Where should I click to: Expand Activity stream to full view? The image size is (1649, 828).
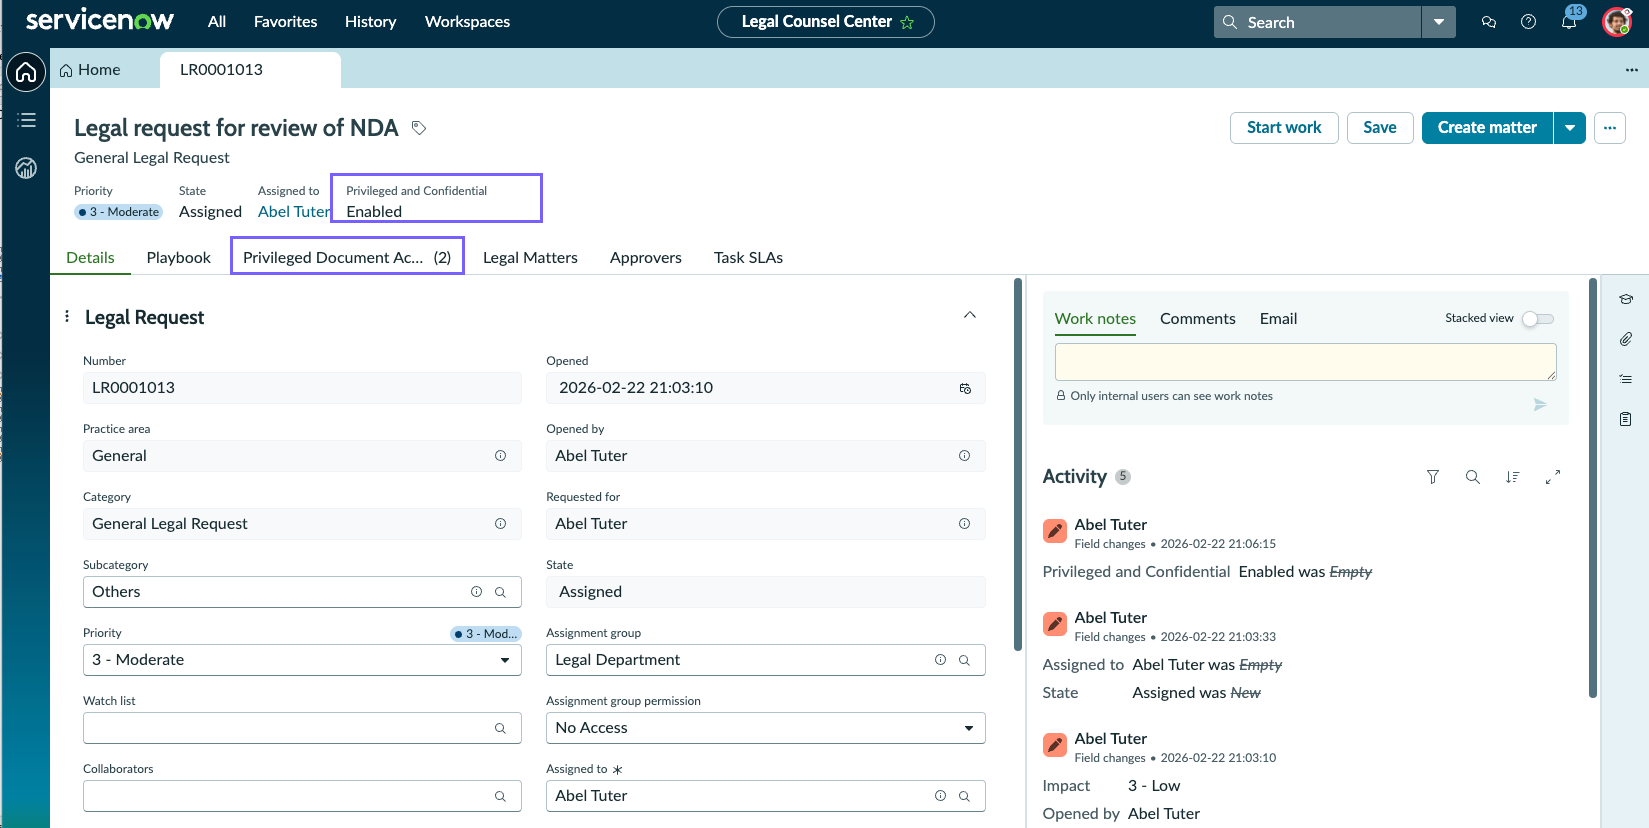coord(1553,477)
